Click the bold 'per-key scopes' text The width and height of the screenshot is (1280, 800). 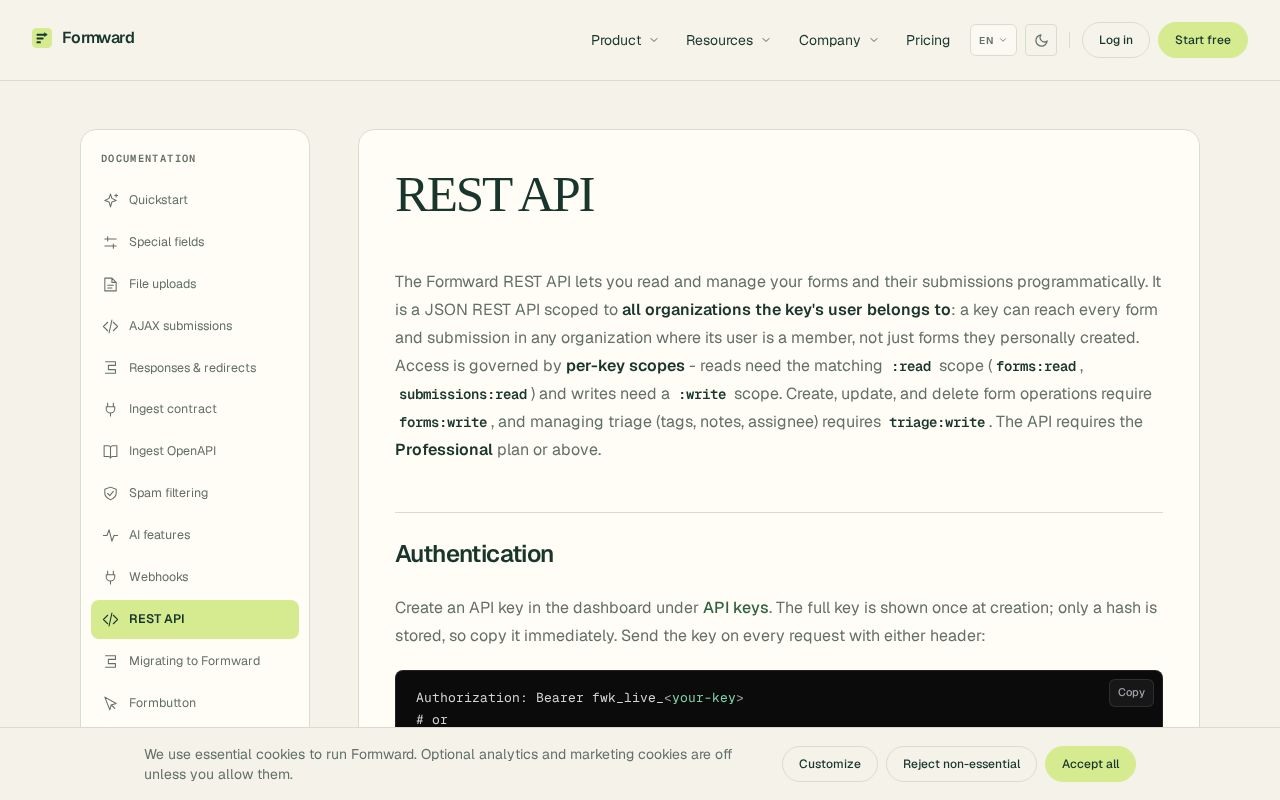pos(625,366)
